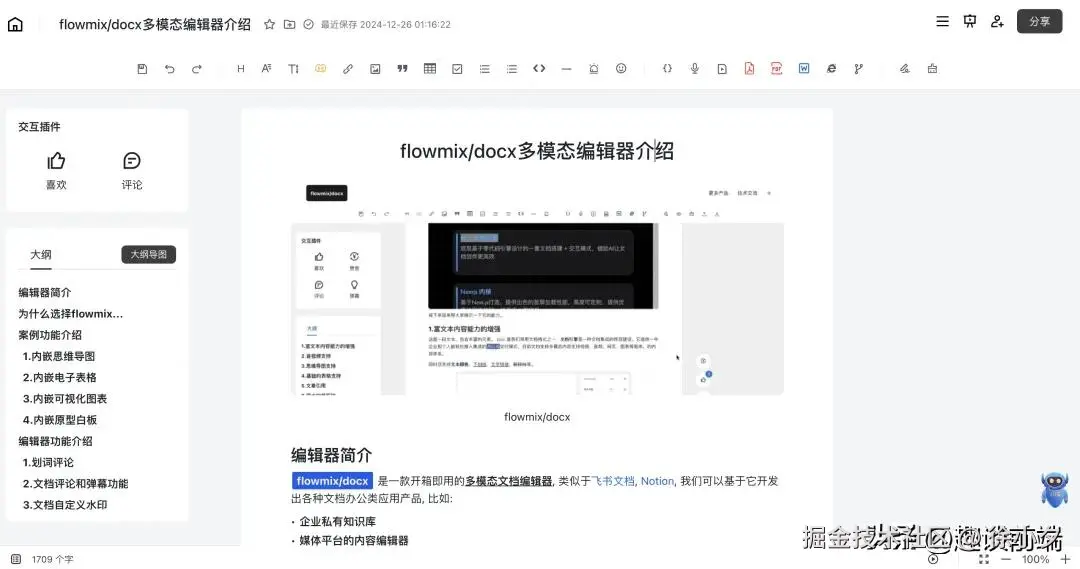Open the text size T tool
The width and height of the screenshot is (1080, 569).
coord(293,69)
